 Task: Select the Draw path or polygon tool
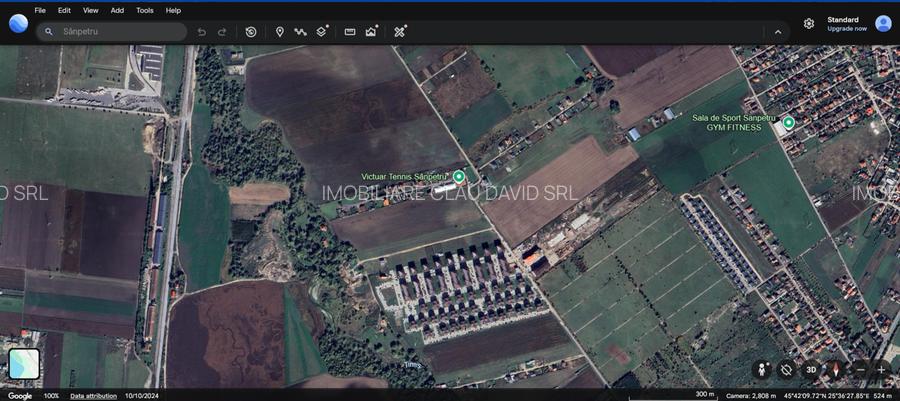[x=299, y=32]
